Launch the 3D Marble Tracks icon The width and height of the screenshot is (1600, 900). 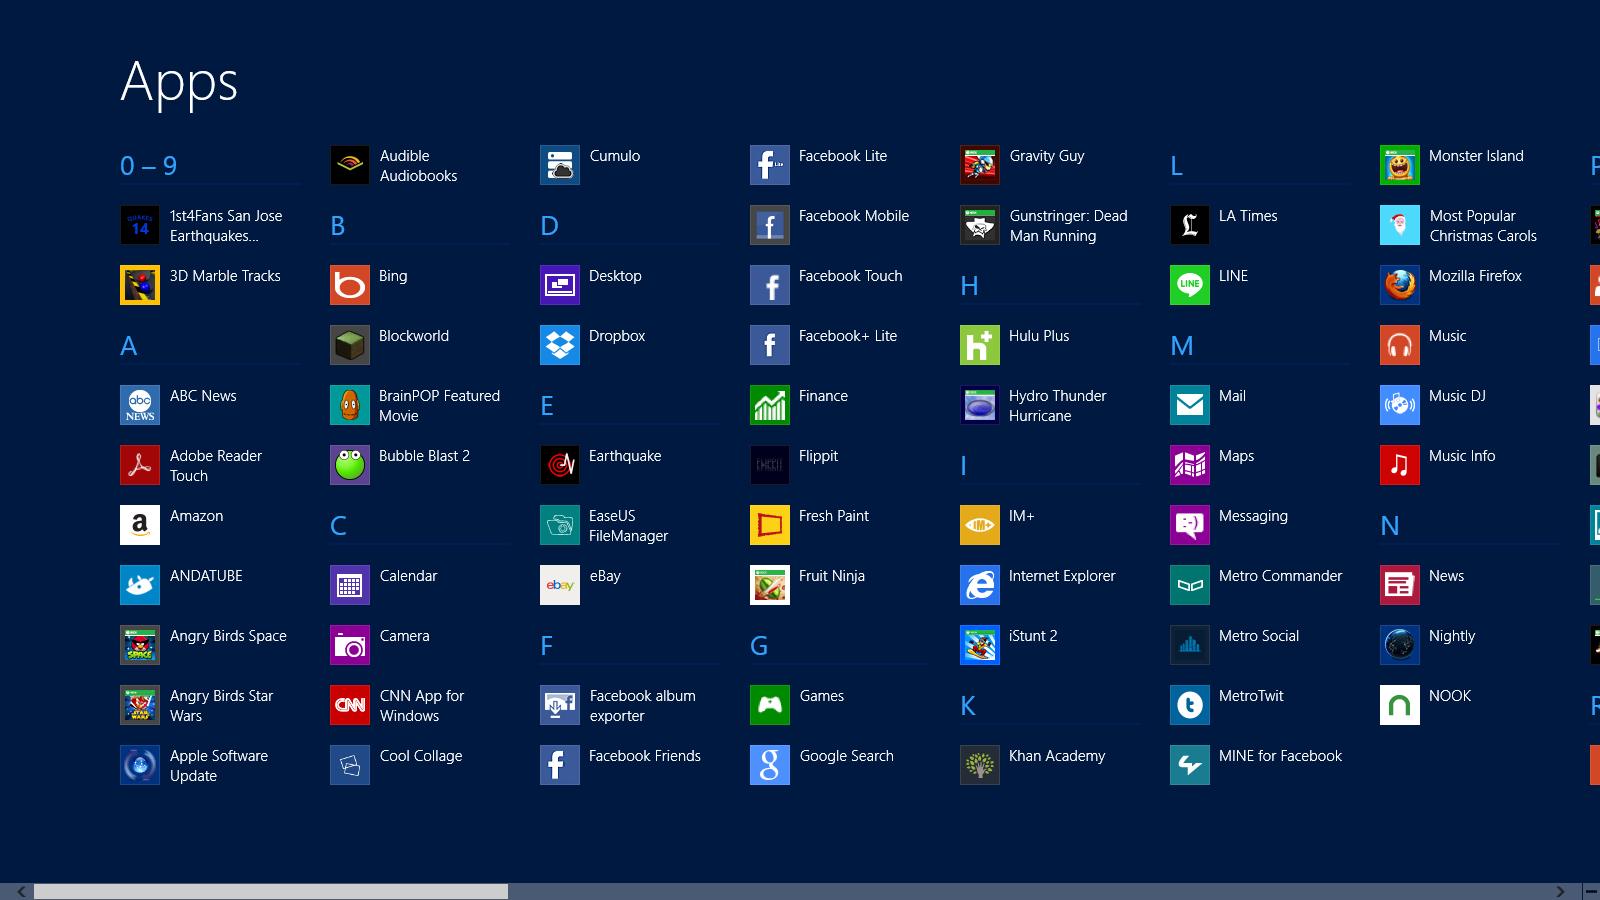(x=140, y=285)
